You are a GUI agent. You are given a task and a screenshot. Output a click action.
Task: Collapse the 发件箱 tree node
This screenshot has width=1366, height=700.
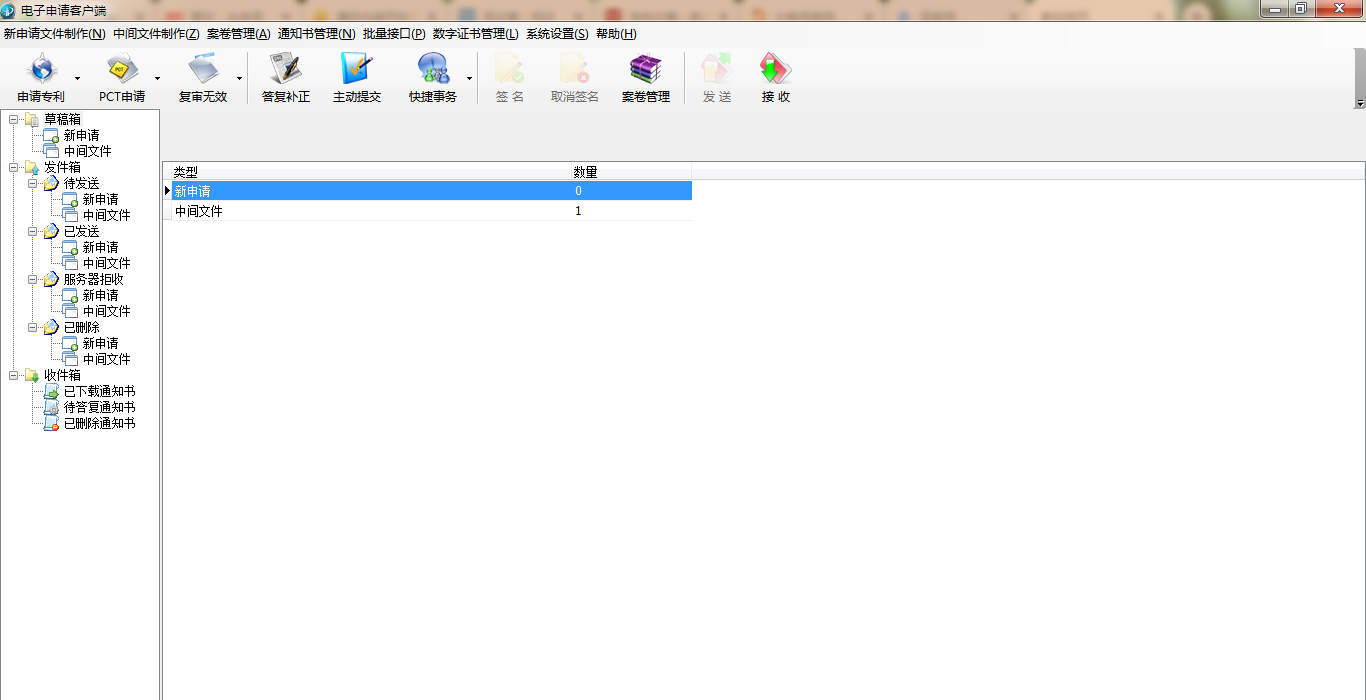click(x=14, y=168)
